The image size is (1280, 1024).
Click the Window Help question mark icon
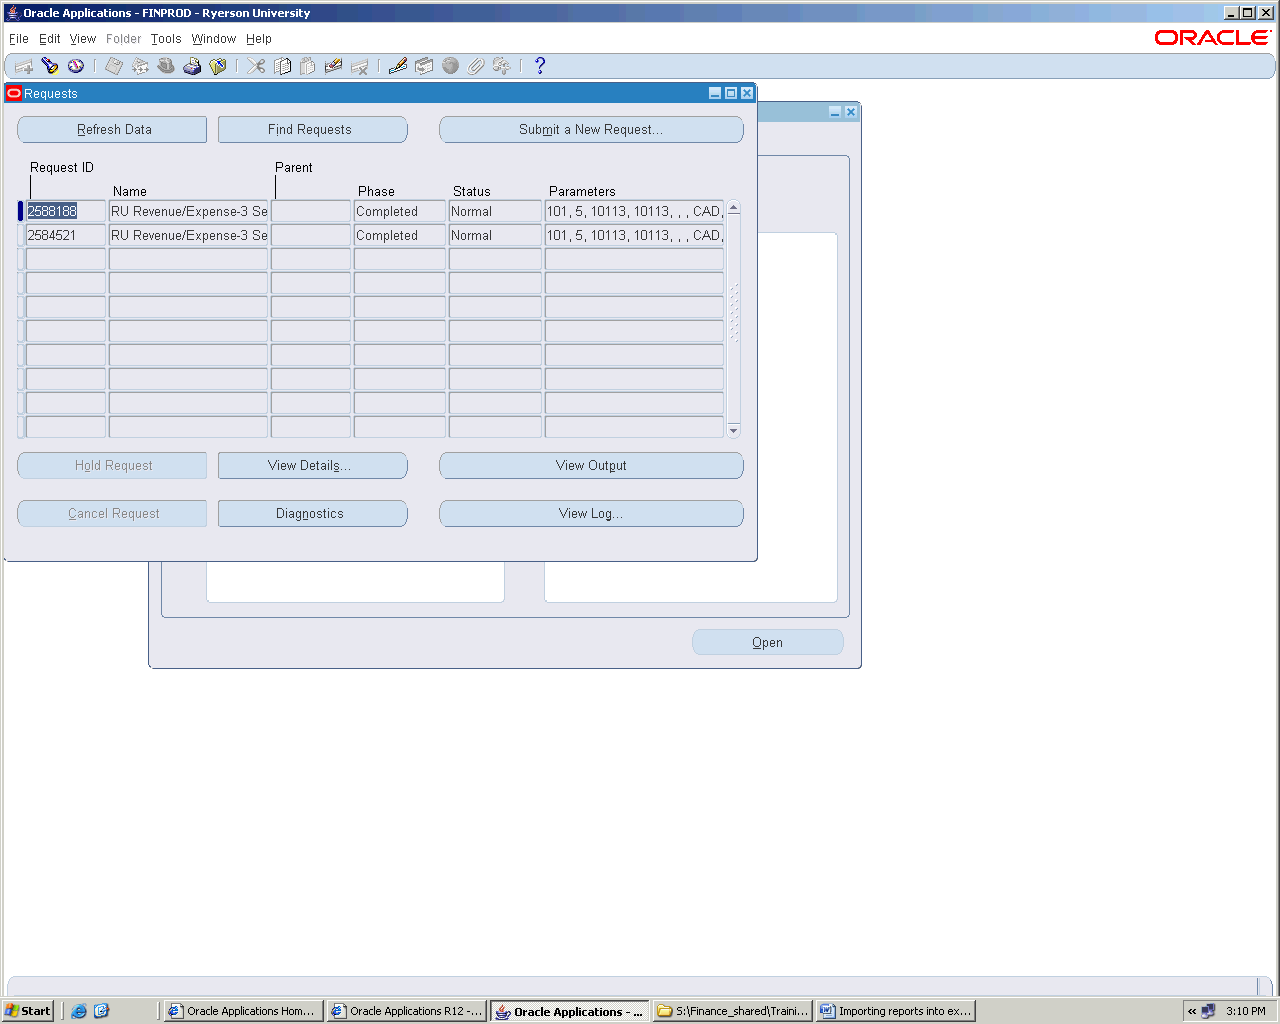[540, 66]
